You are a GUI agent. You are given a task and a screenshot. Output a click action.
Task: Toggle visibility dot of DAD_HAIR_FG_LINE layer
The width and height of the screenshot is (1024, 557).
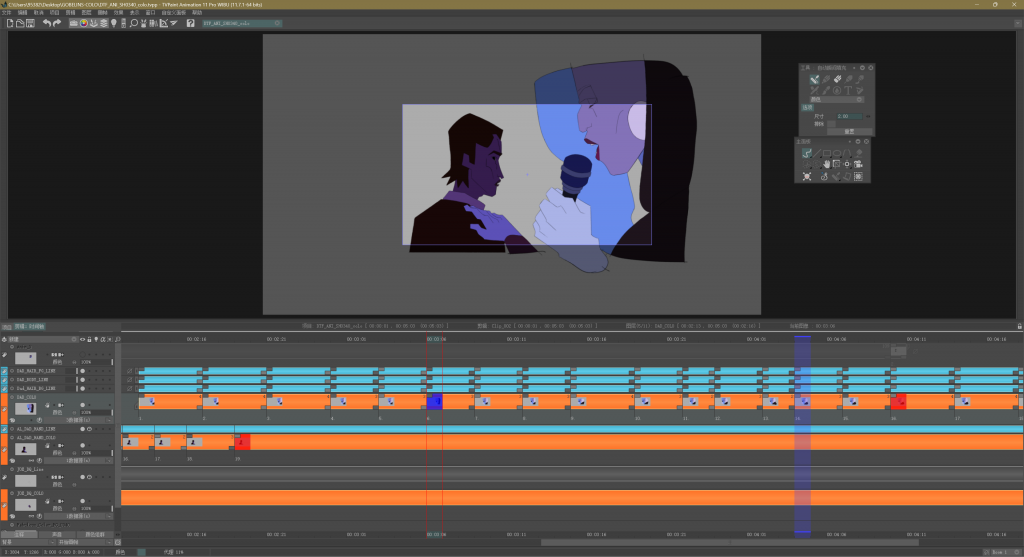point(82,371)
